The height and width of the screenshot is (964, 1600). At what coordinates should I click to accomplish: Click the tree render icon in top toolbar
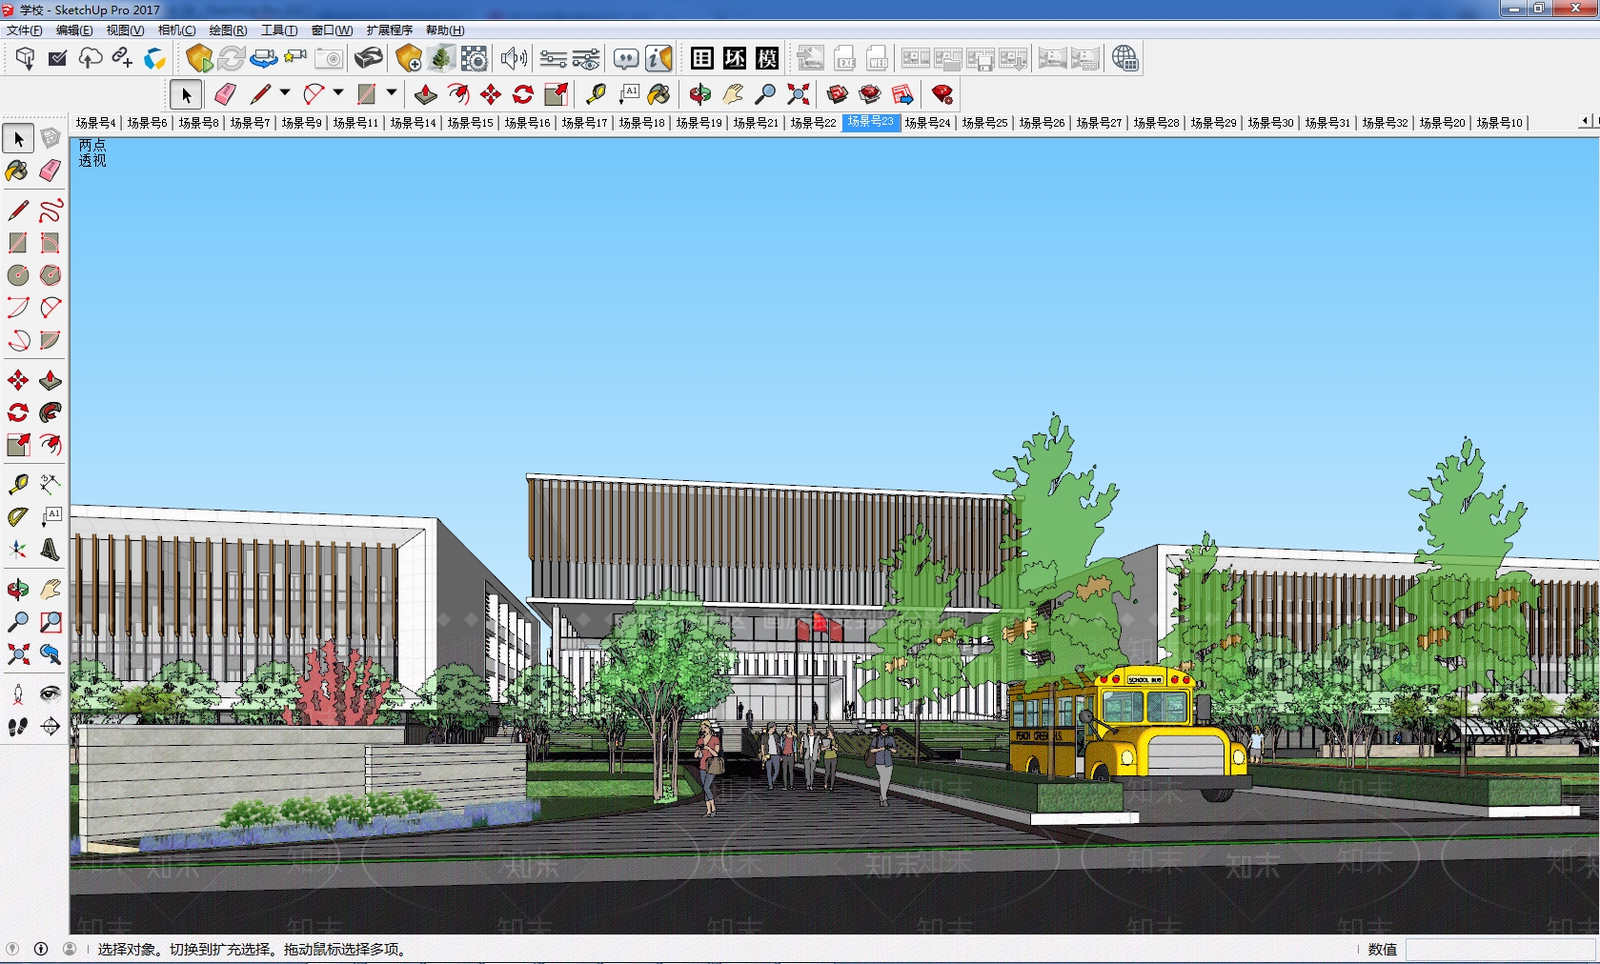(441, 59)
